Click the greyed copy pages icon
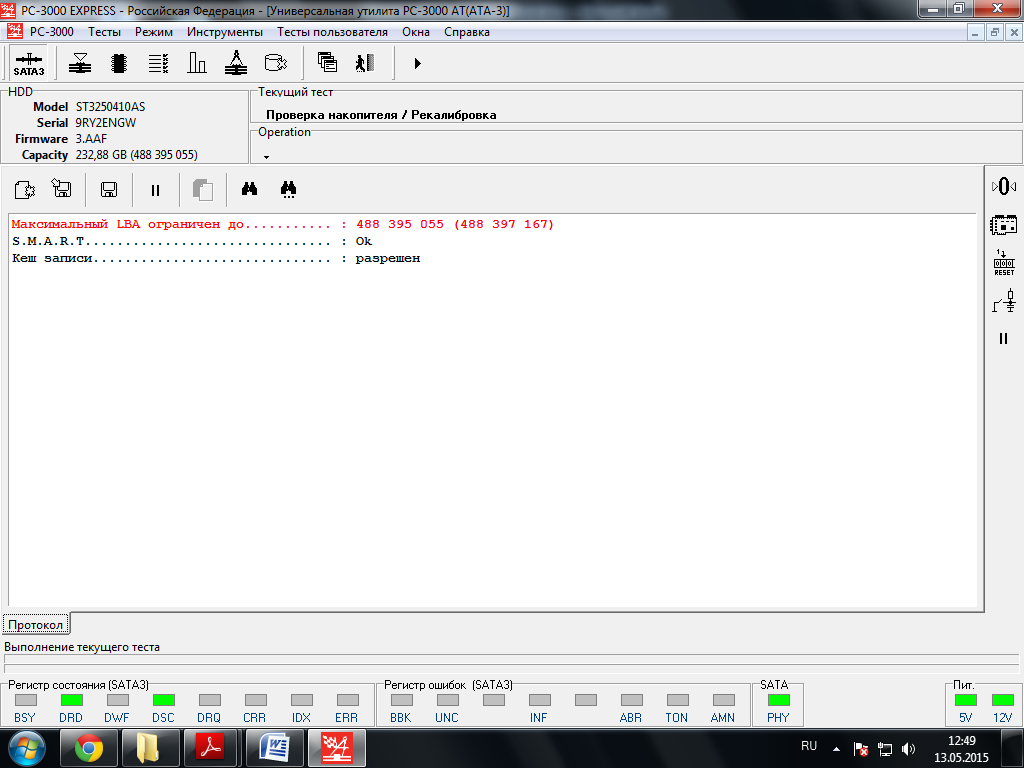The image size is (1024, 768). pos(203,190)
